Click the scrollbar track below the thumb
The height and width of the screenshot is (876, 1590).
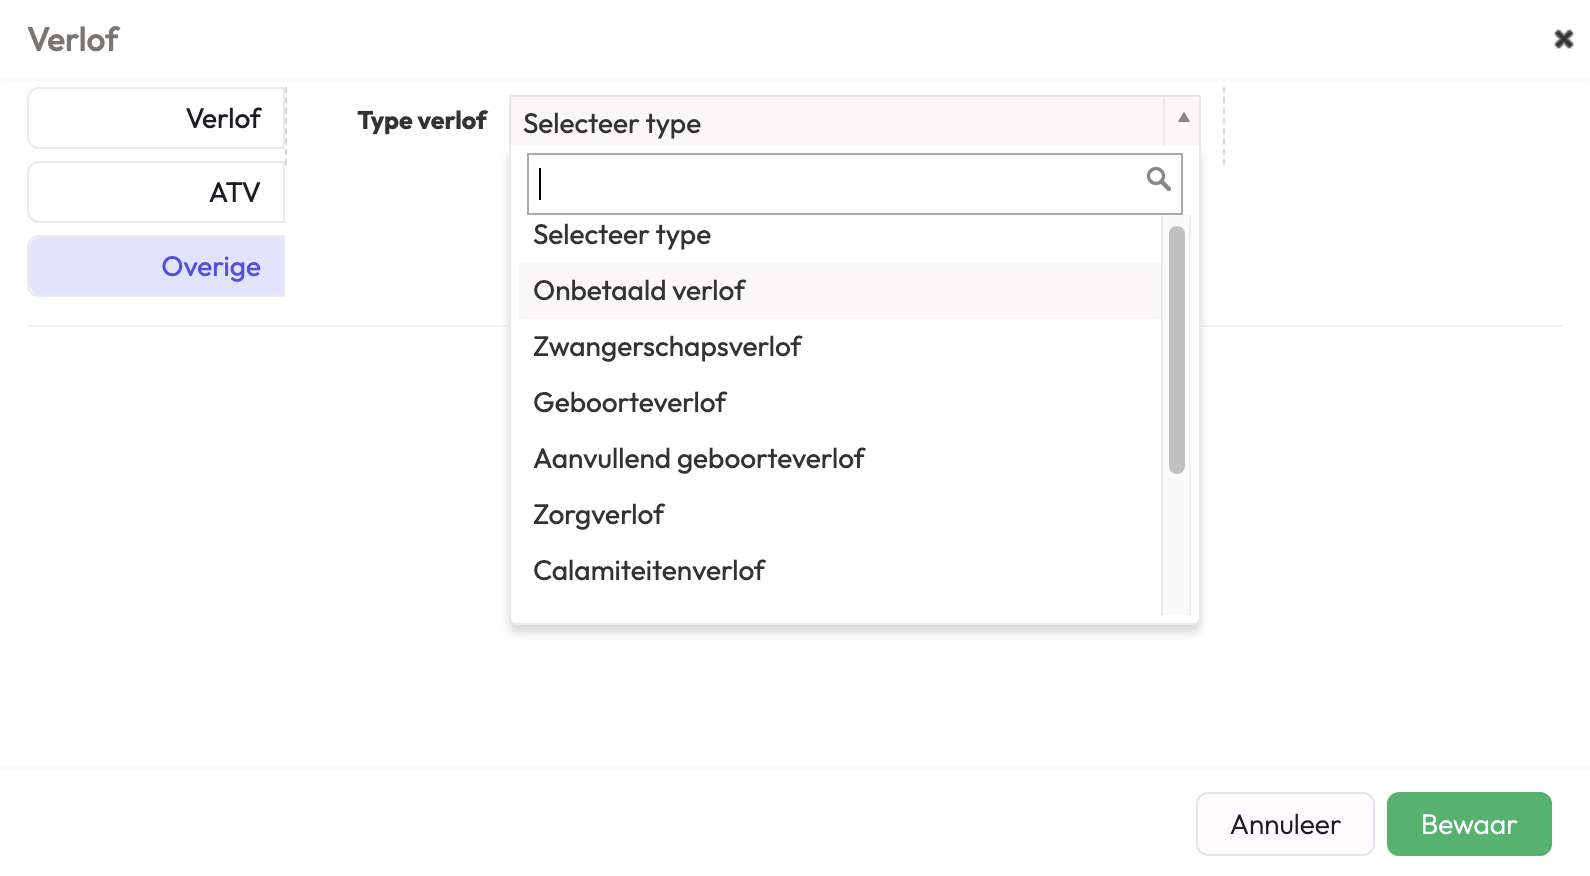[1176, 545]
